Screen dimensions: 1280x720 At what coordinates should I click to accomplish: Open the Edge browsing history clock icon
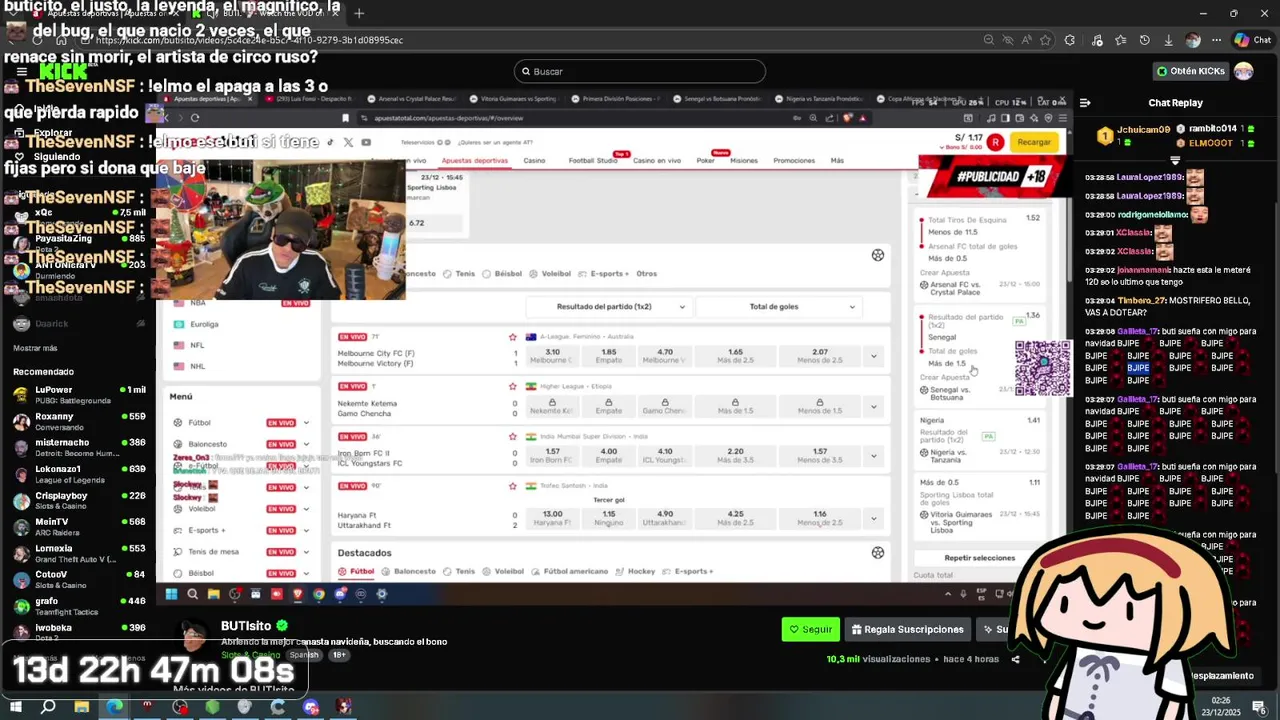[x=1144, y=40]
